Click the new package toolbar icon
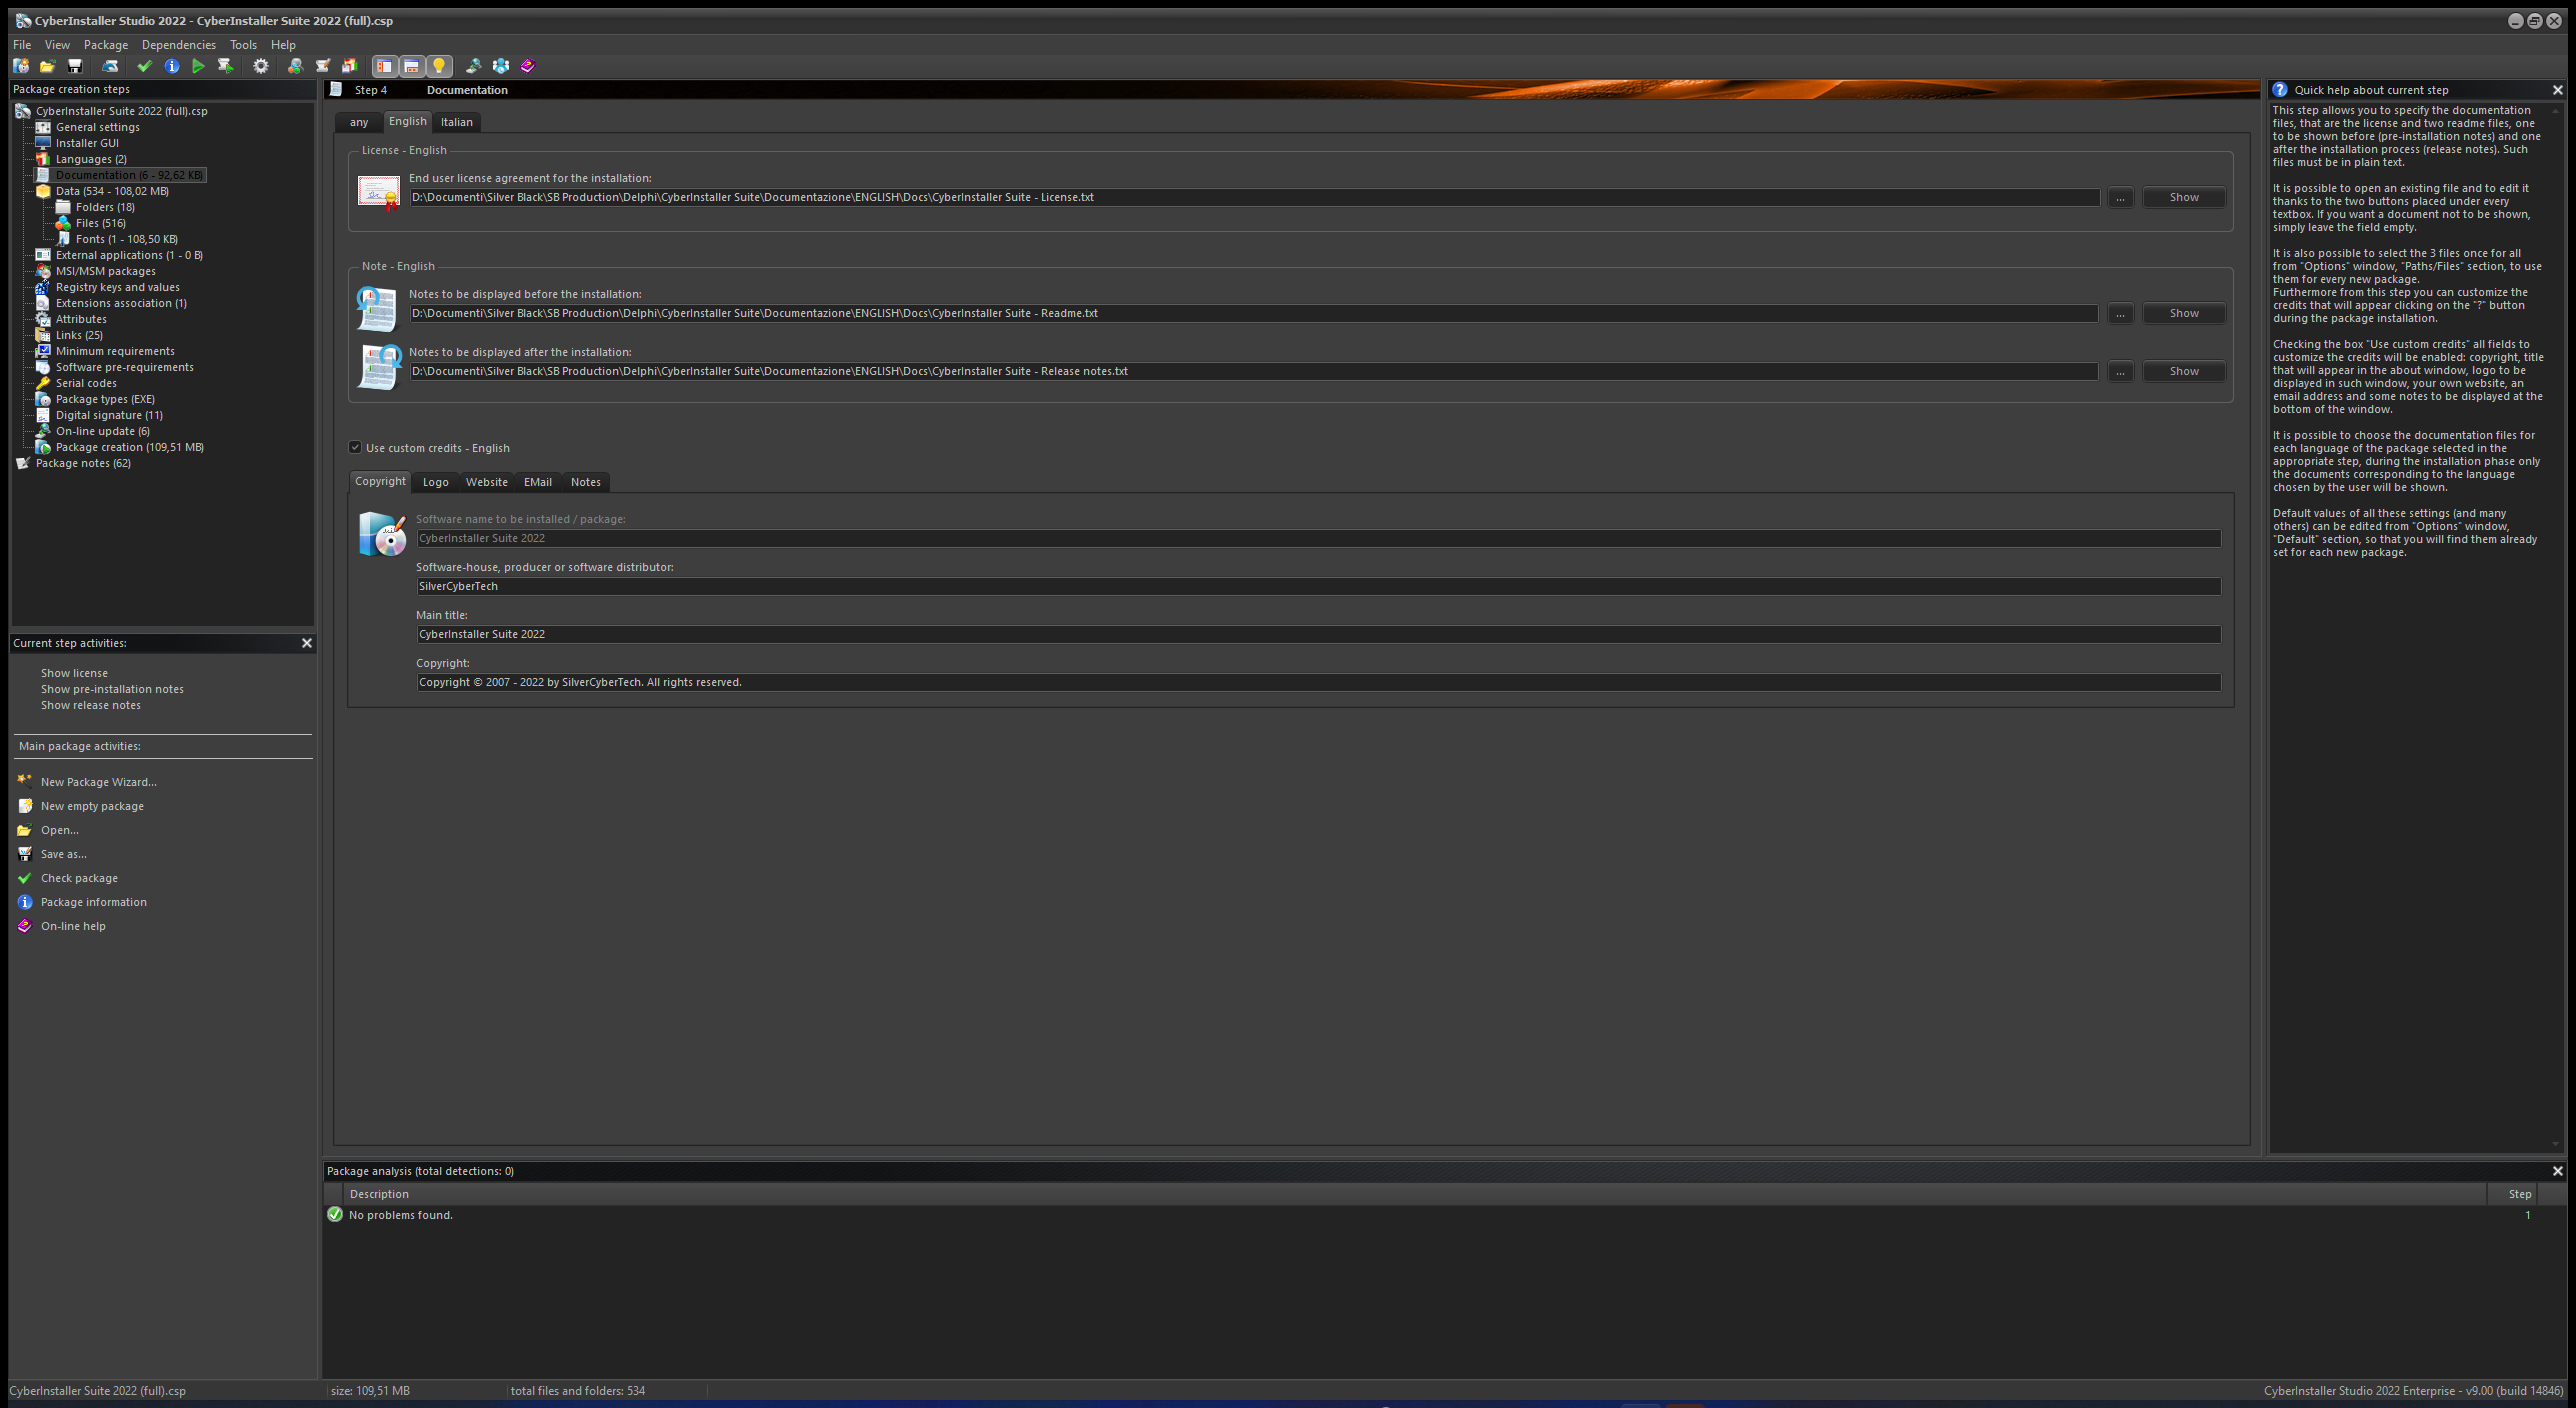Viewport: 2576px width, 1408px height. point(21,66)
